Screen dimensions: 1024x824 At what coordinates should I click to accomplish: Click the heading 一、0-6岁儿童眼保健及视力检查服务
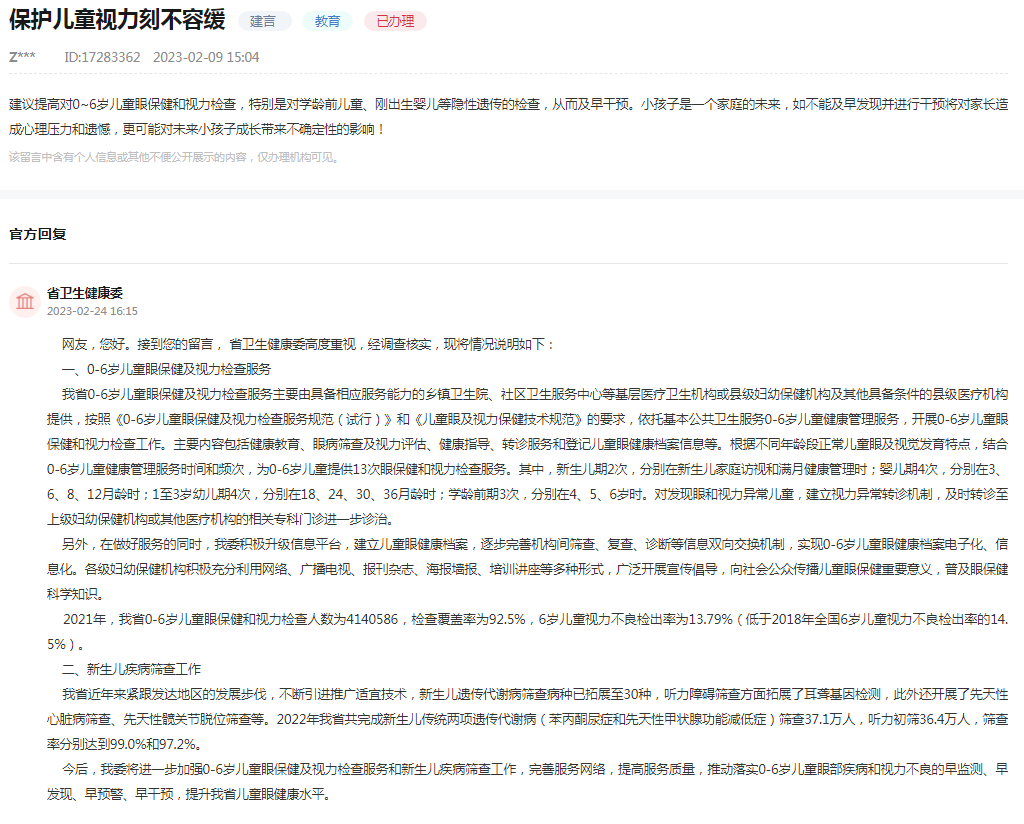167,370
